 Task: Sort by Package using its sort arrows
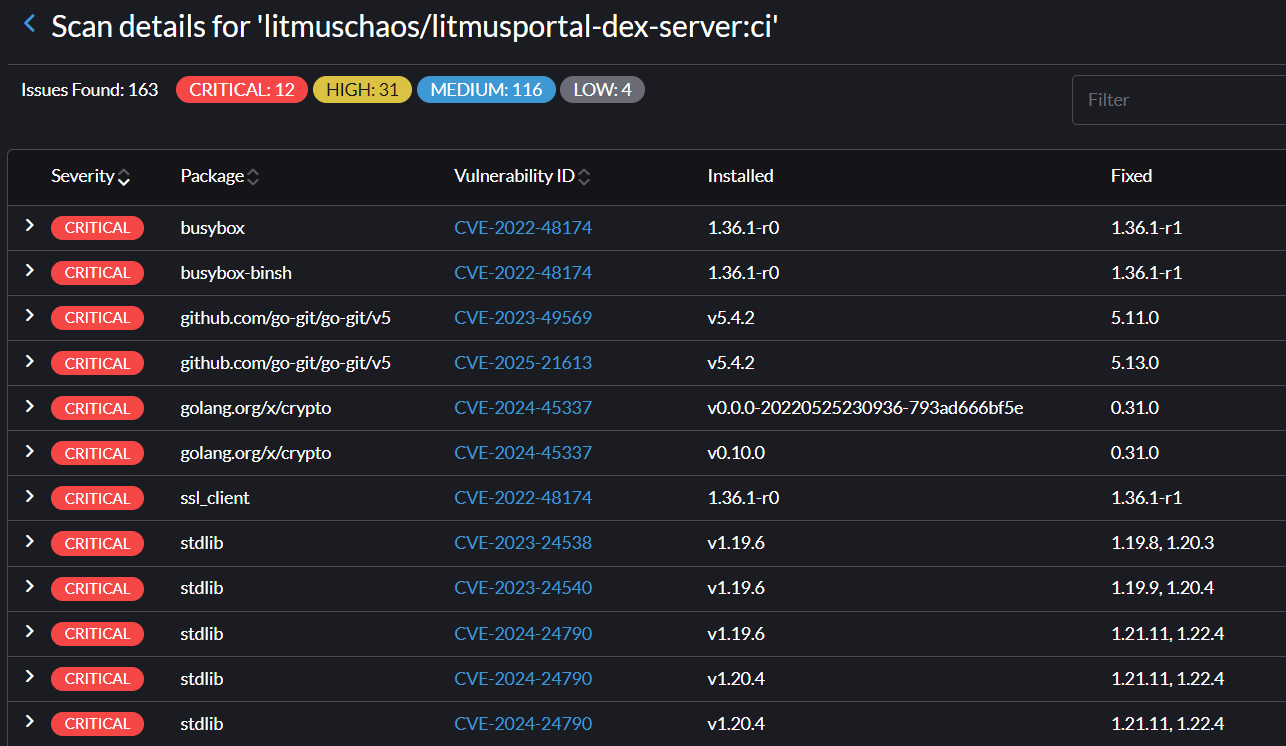click(x=253, y=177)
